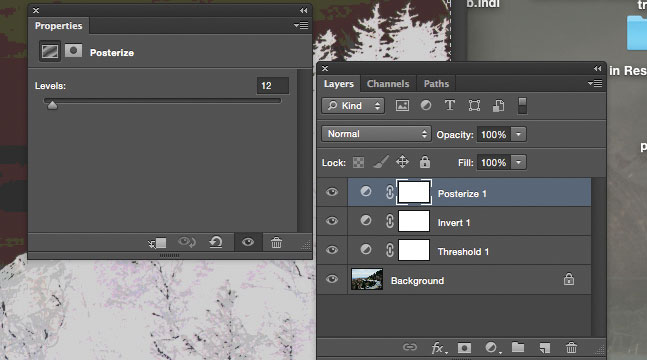647x360 pixels.
Task: Collapse the Layers panel with double arrows
Action: (597, 69)
